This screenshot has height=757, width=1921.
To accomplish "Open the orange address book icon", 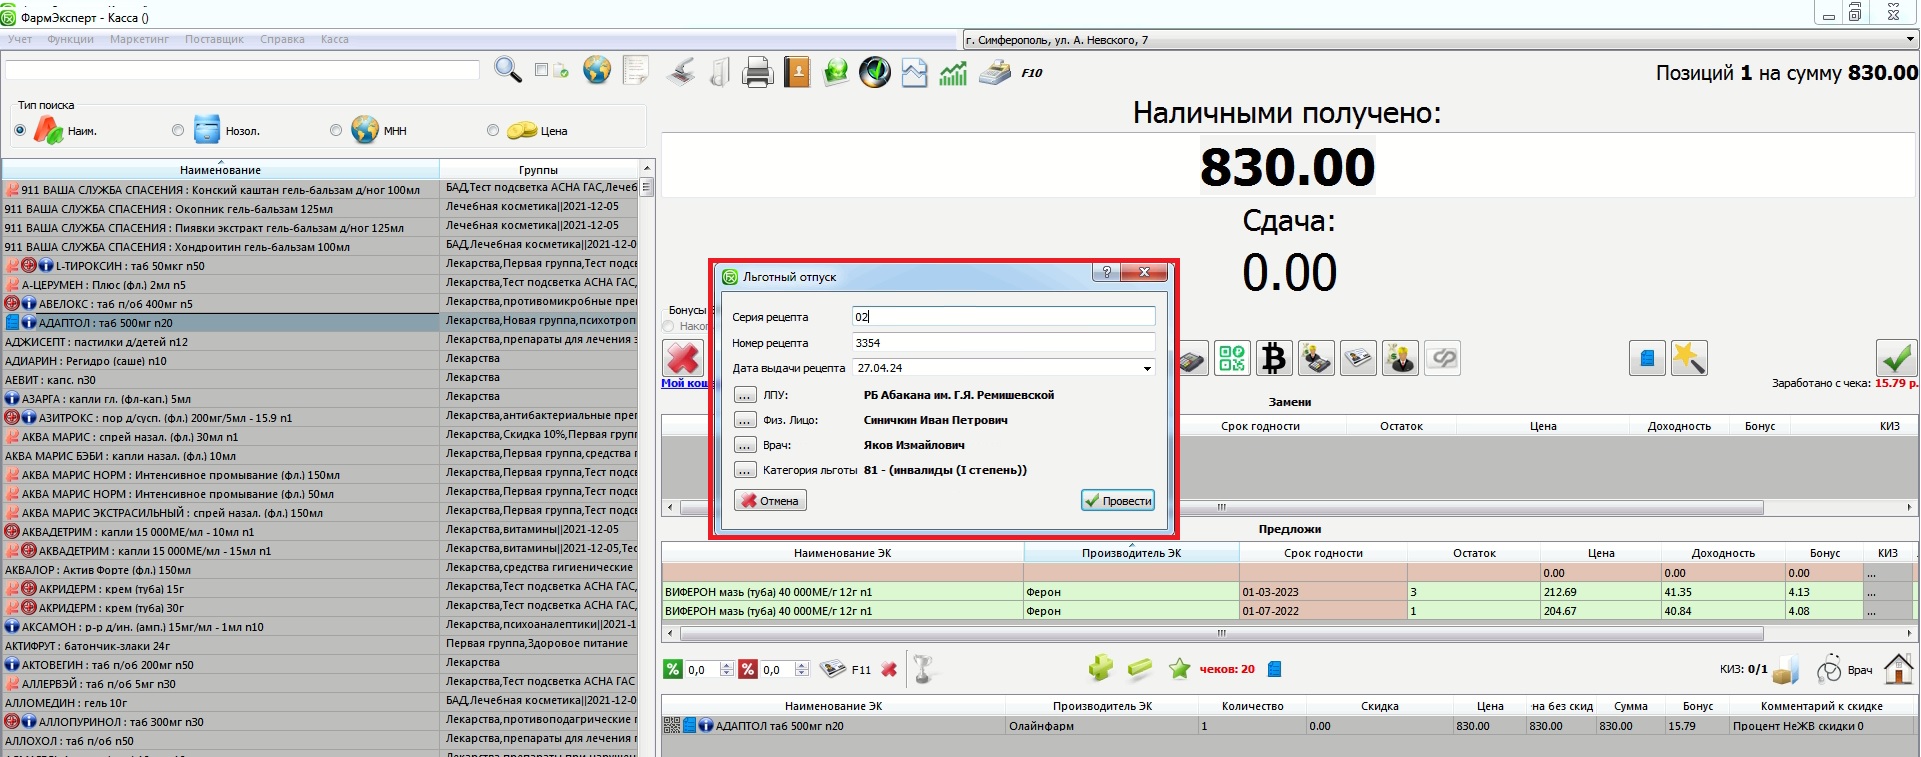I will 797,72.
